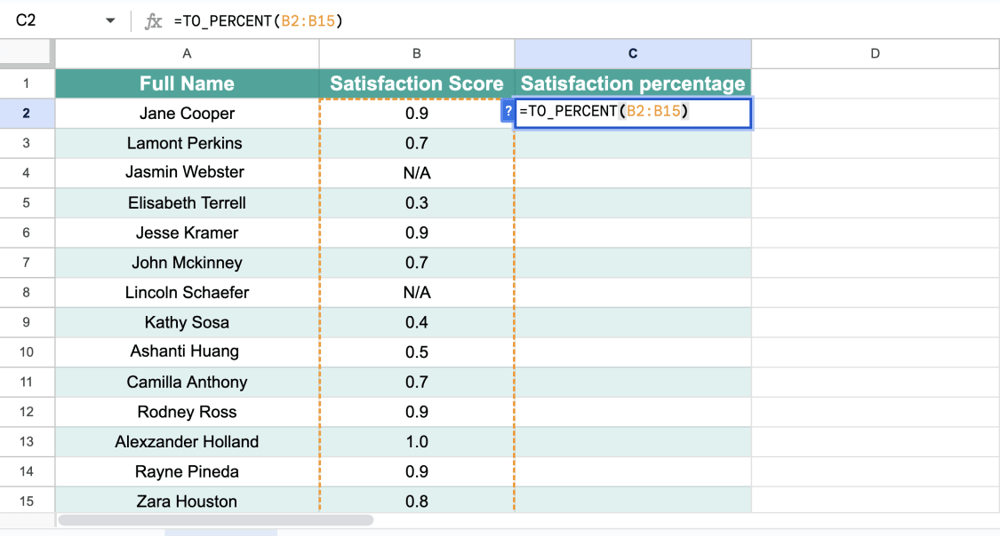Screen dimensions: 1000x537
Task: Click the Full Name header cell
Action: tap(187, 84)
